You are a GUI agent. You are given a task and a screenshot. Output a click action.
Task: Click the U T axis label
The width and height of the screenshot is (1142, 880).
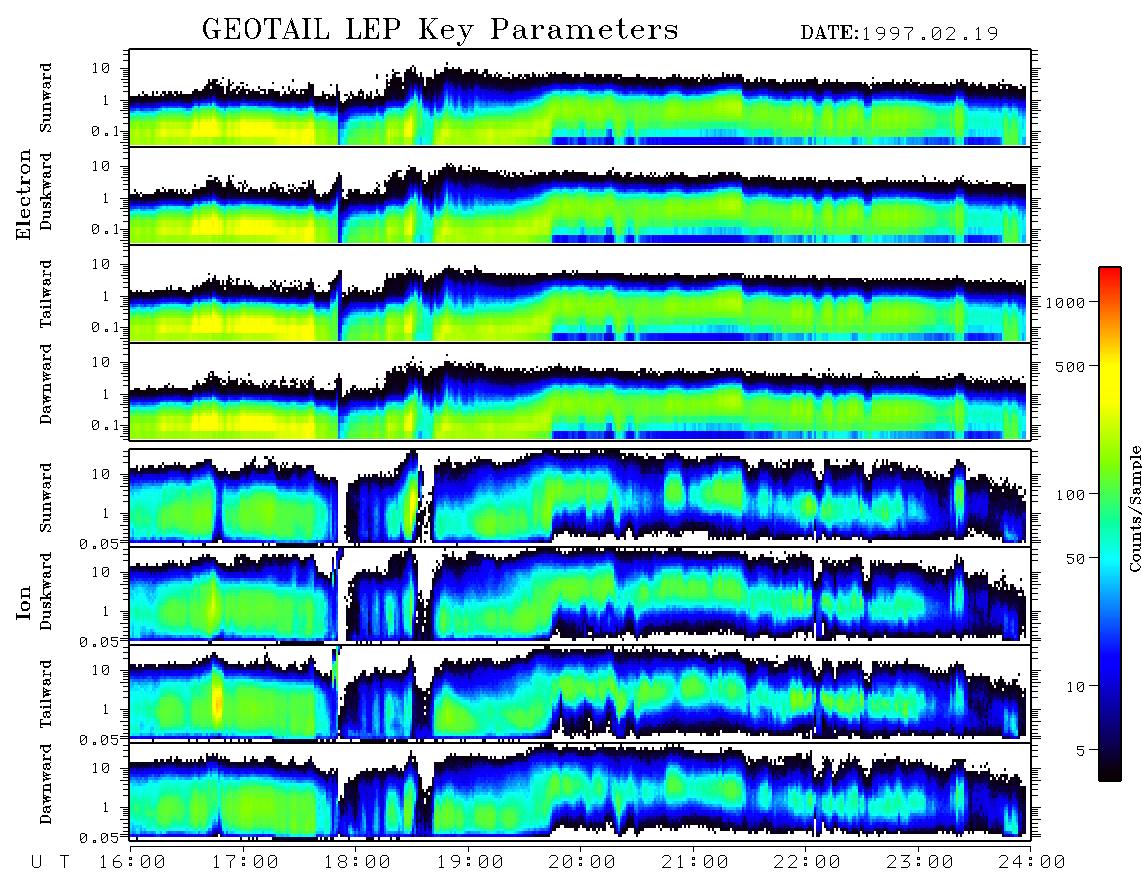[50, 862]
